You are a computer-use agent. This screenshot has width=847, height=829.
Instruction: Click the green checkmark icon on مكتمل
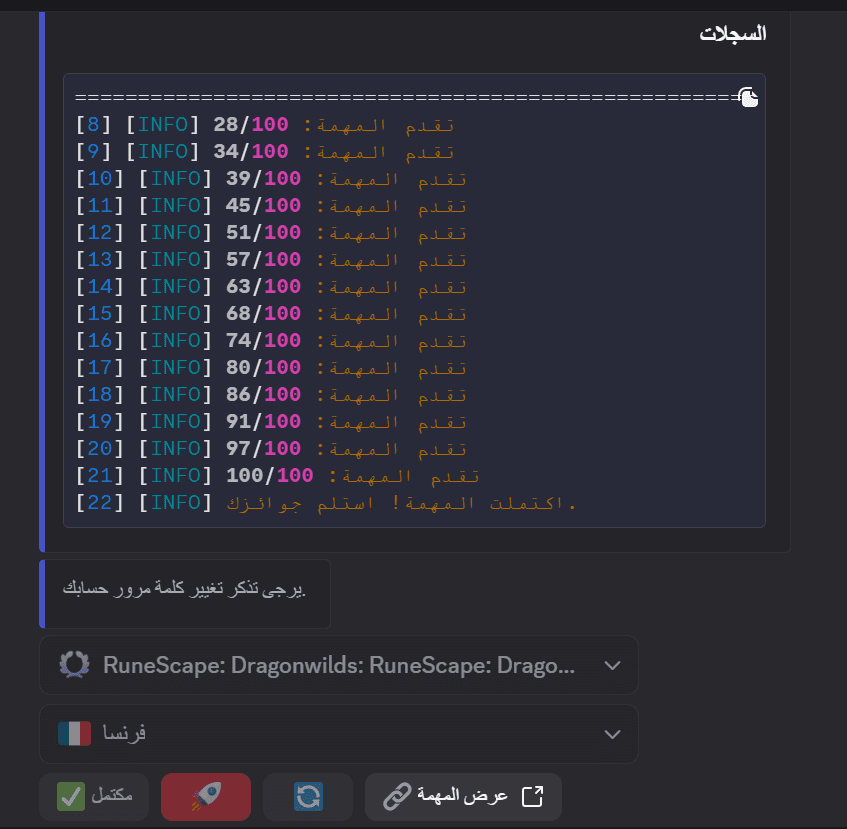tap(71, 797)
